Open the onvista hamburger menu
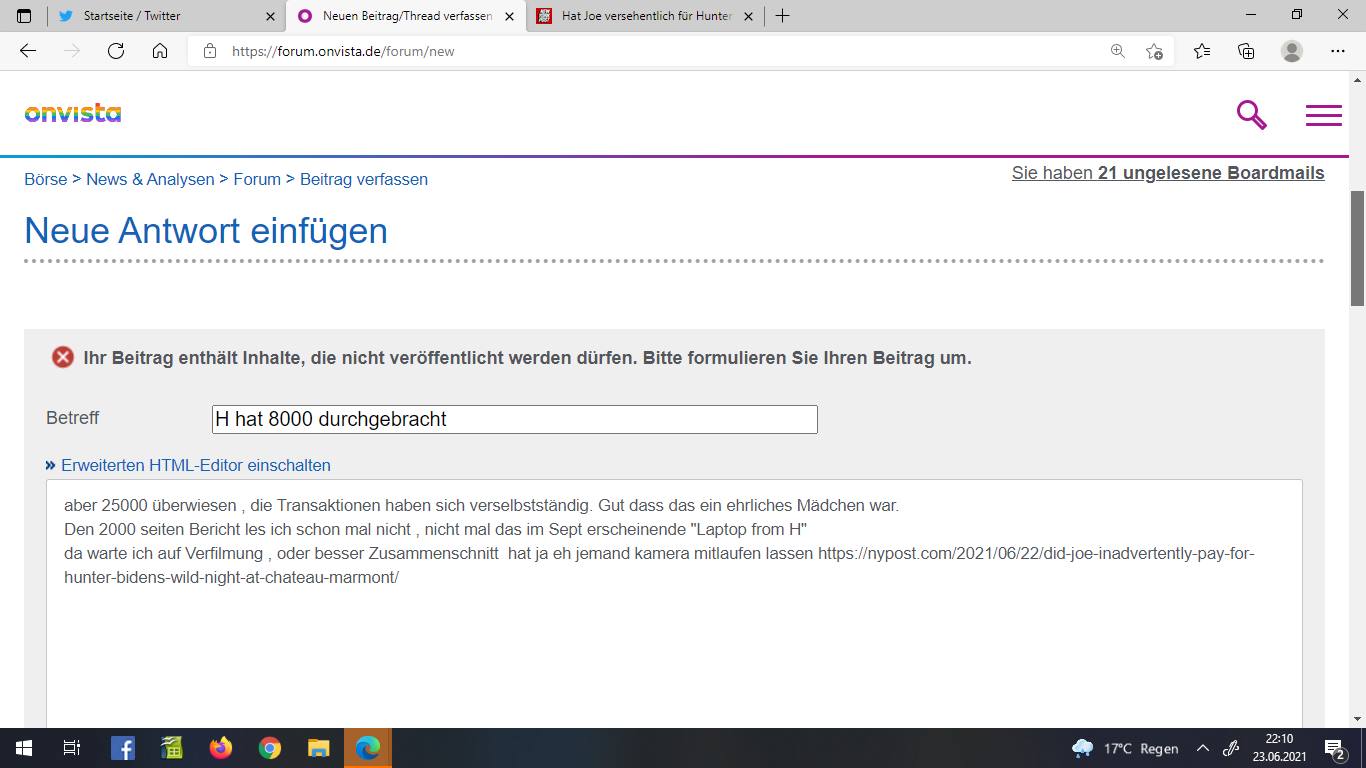 point(1323,114)
